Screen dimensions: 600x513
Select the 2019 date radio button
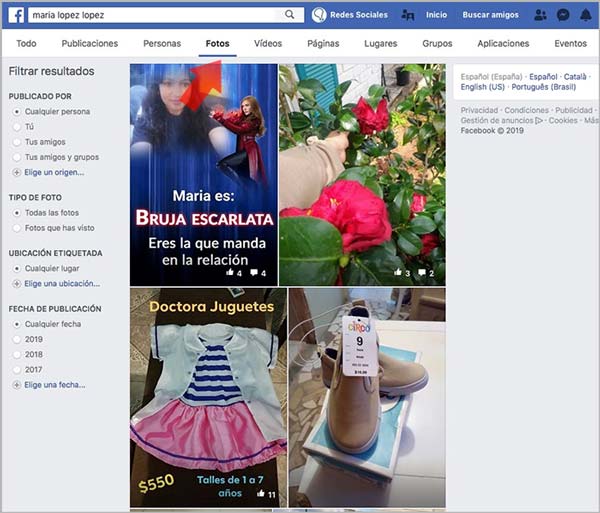coord(16,339)
